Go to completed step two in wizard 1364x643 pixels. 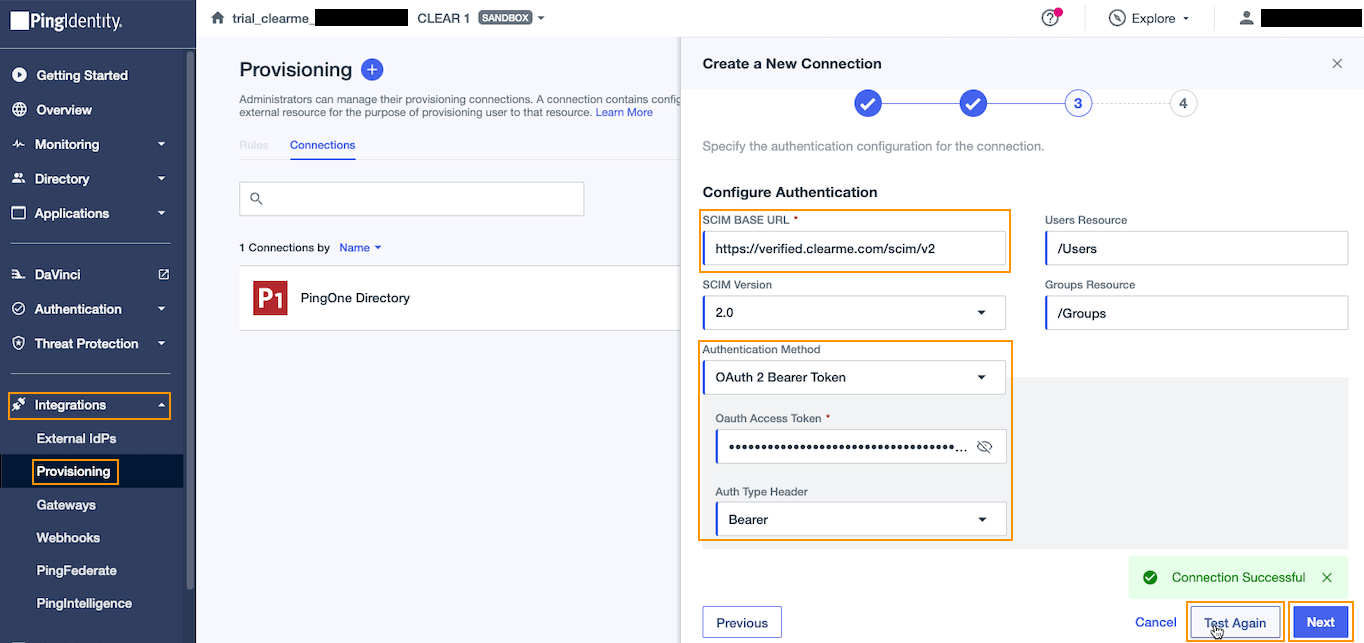click(974, 103)
